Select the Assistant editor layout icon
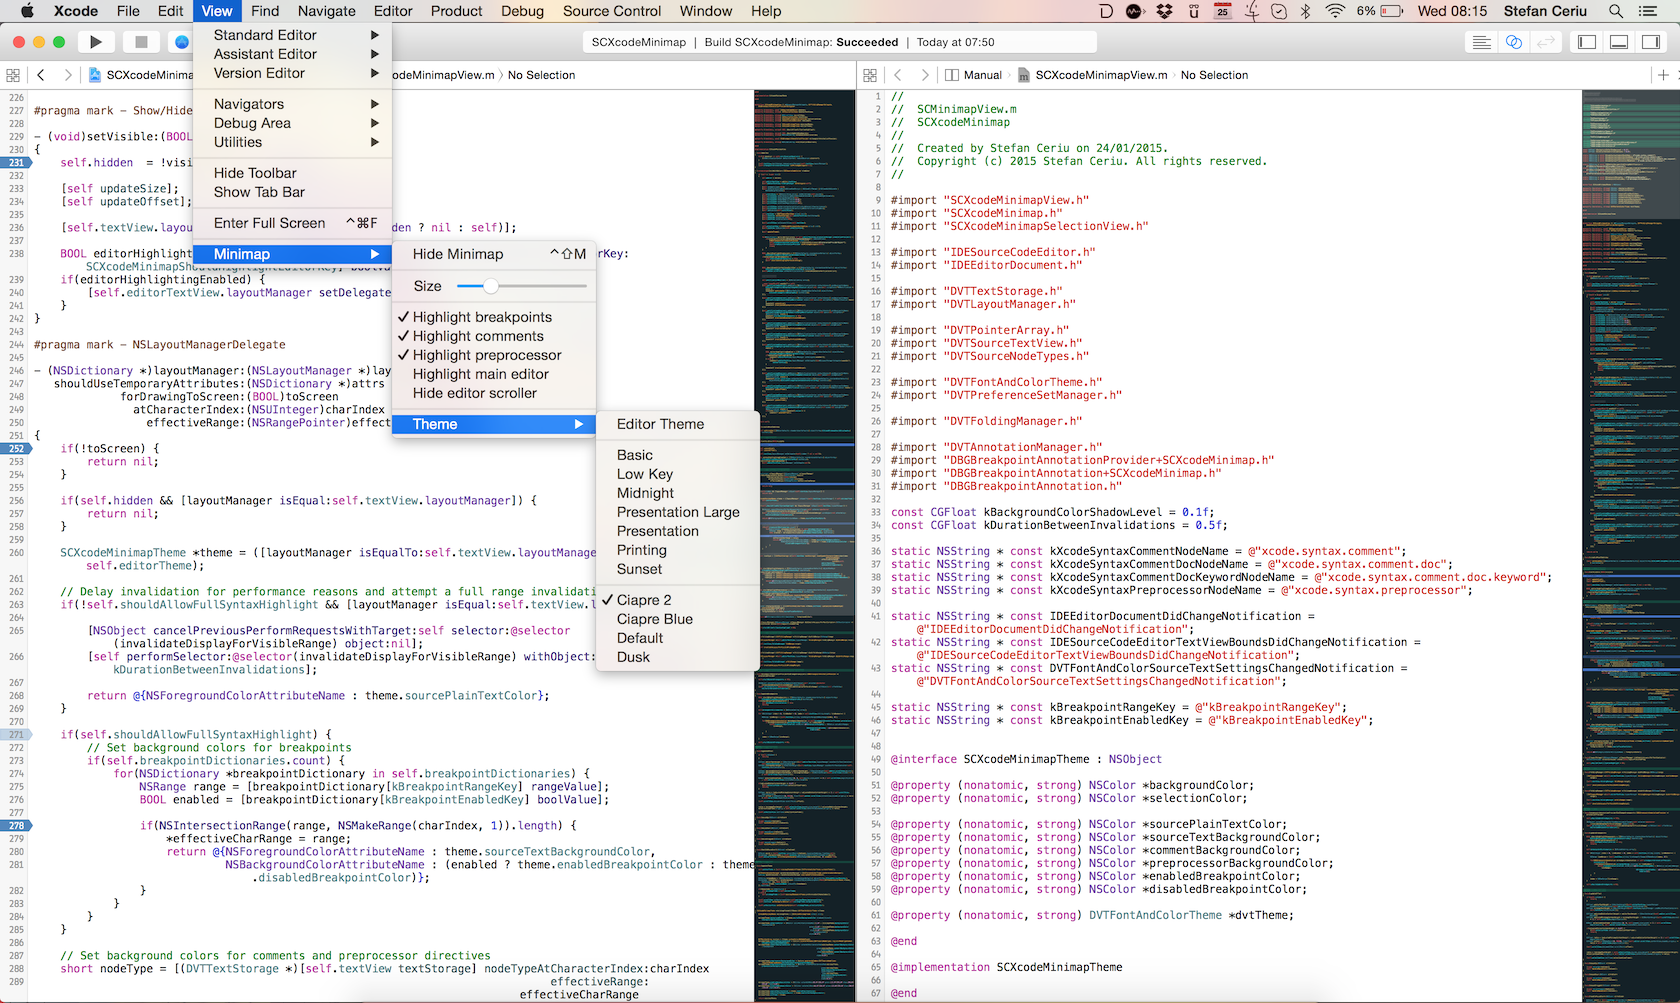 [1514, 42]
